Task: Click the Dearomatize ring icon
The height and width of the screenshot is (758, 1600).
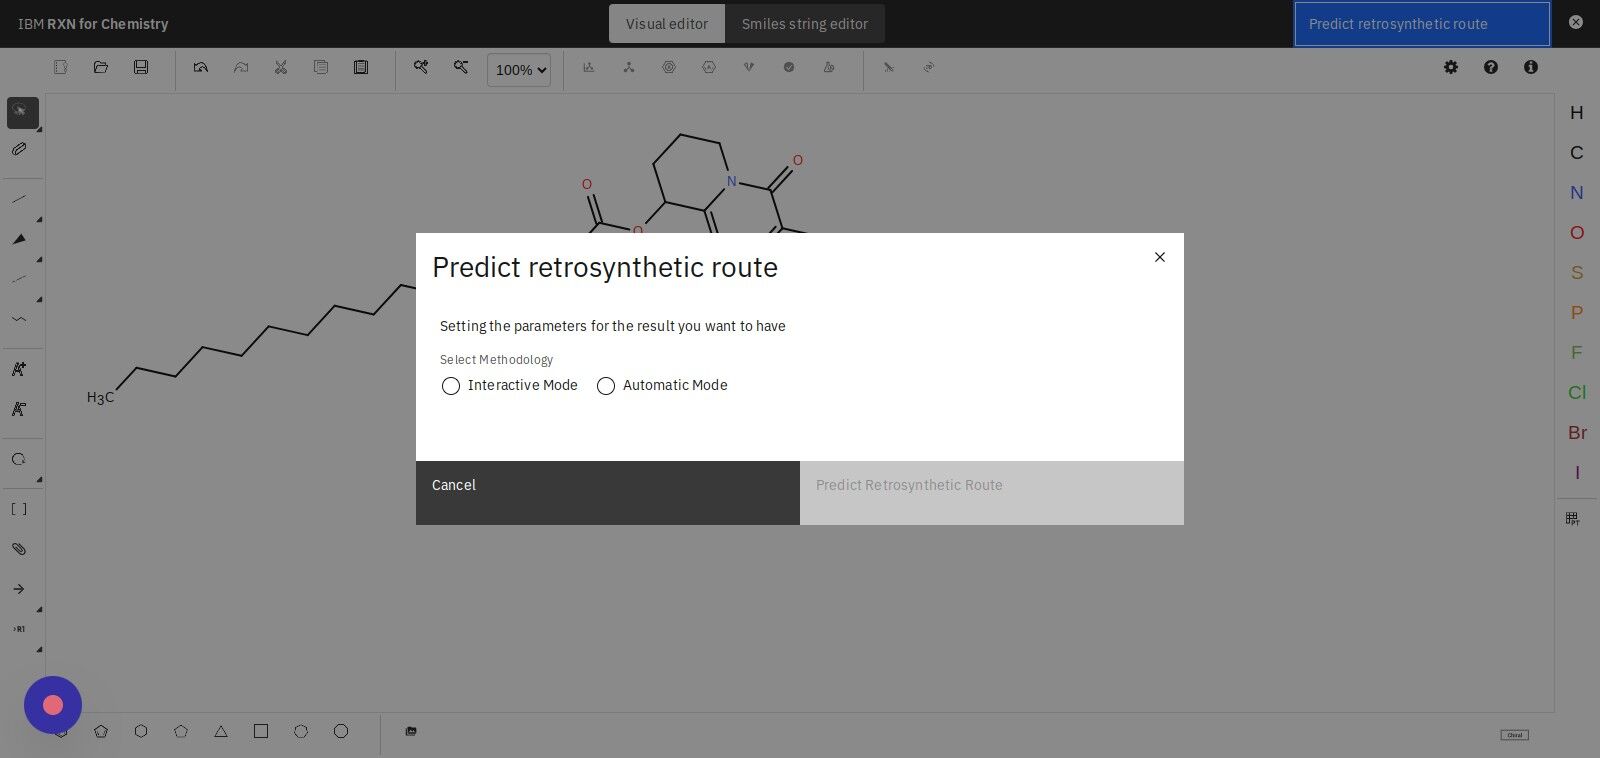Action: coord(709,67)
